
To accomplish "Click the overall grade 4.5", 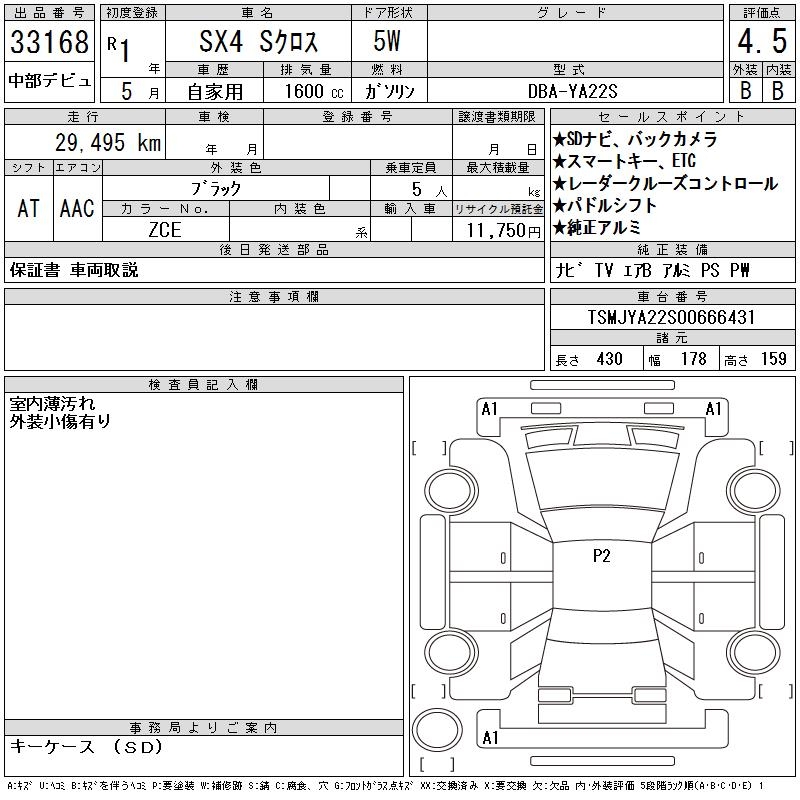I will 762,41.
